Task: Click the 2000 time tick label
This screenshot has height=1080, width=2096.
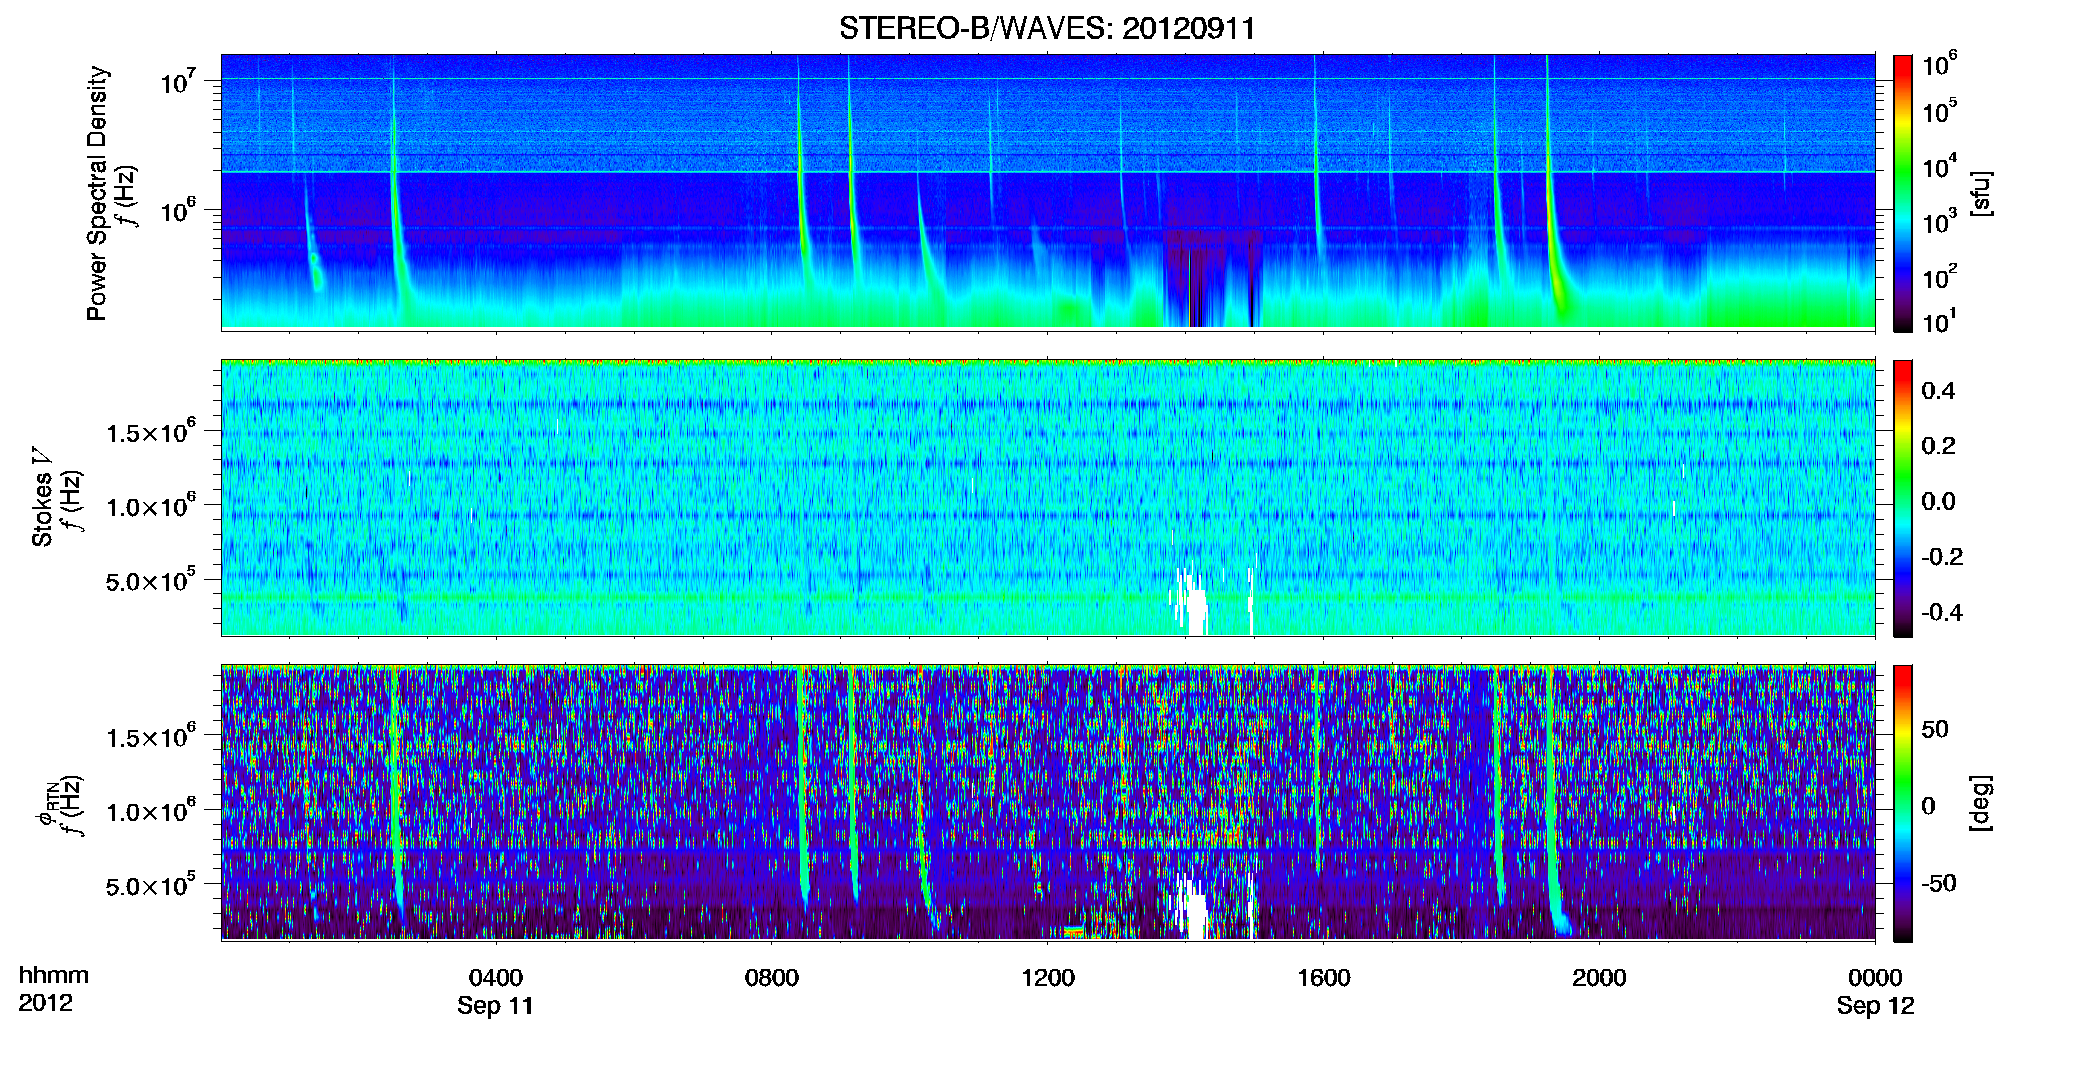Action: (x=1599, y=977)
